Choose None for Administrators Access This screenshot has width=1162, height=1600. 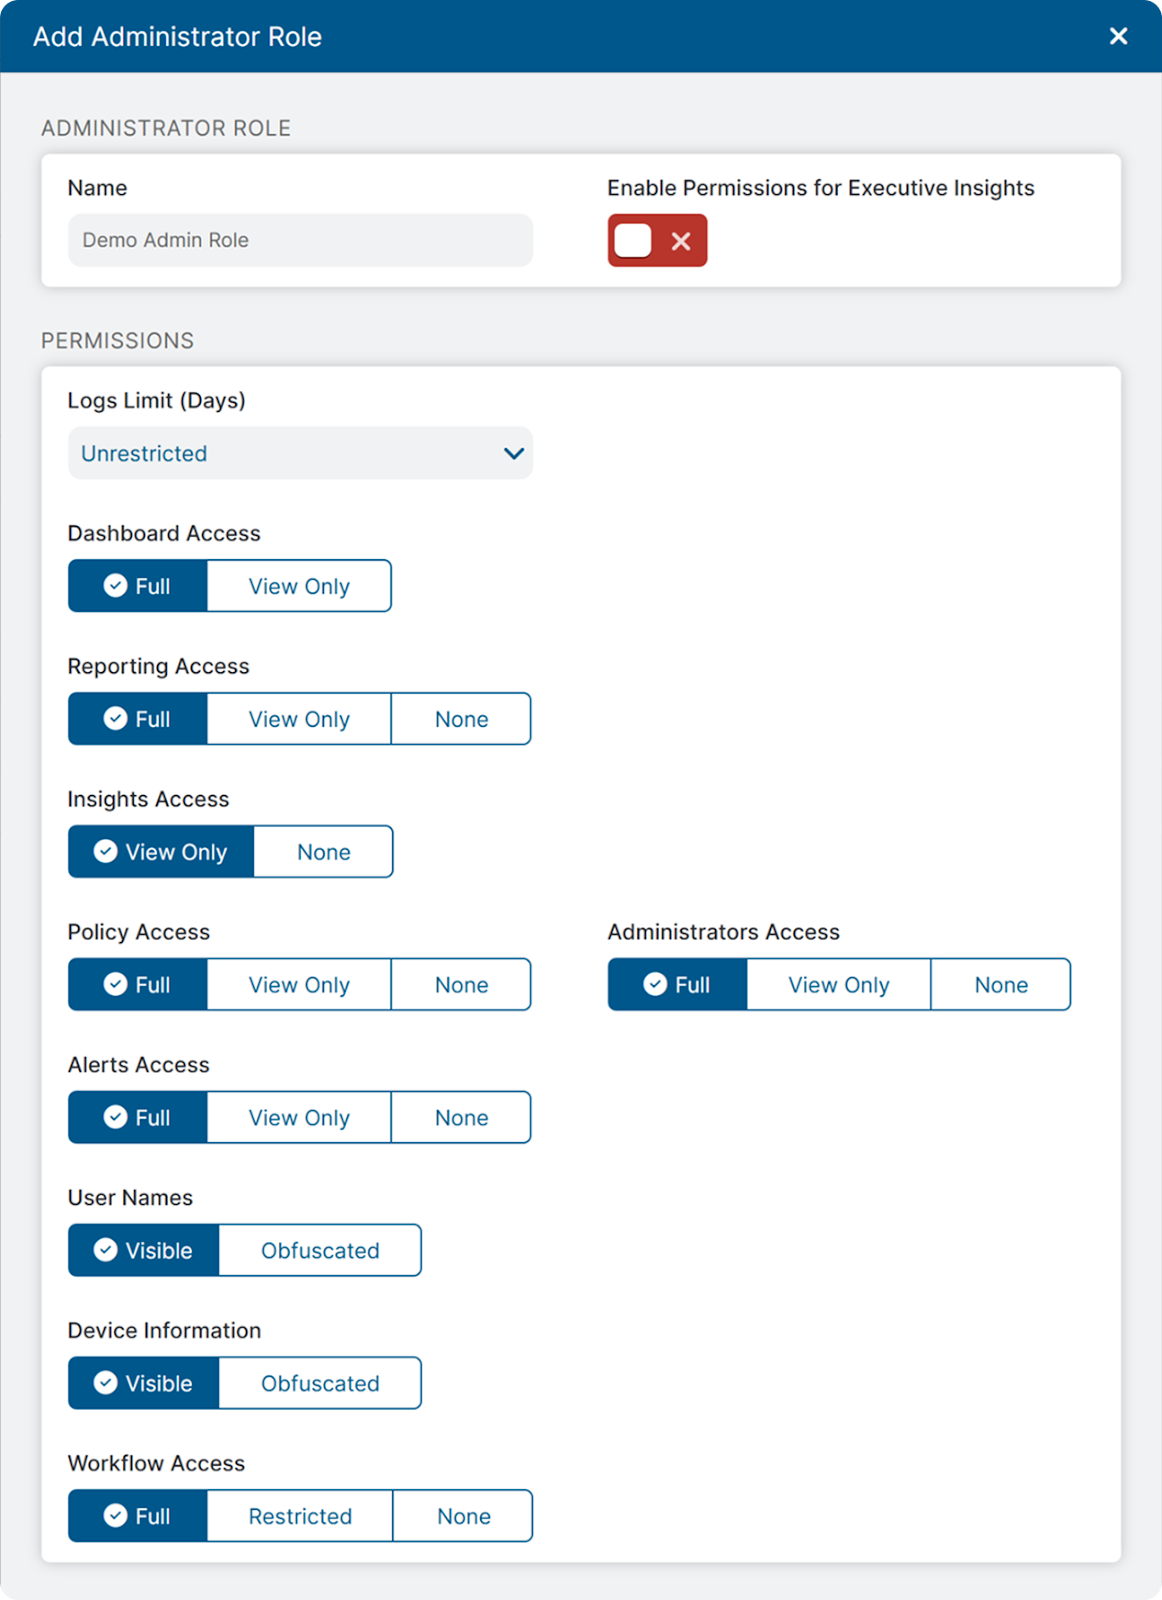(1001, 986)
